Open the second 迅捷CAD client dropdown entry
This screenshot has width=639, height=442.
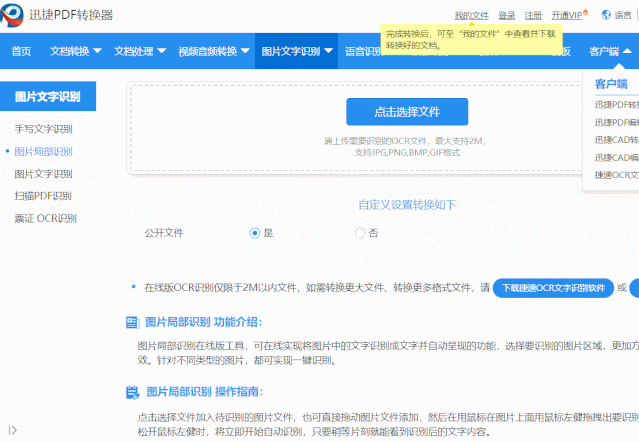[x=617, y=157]
